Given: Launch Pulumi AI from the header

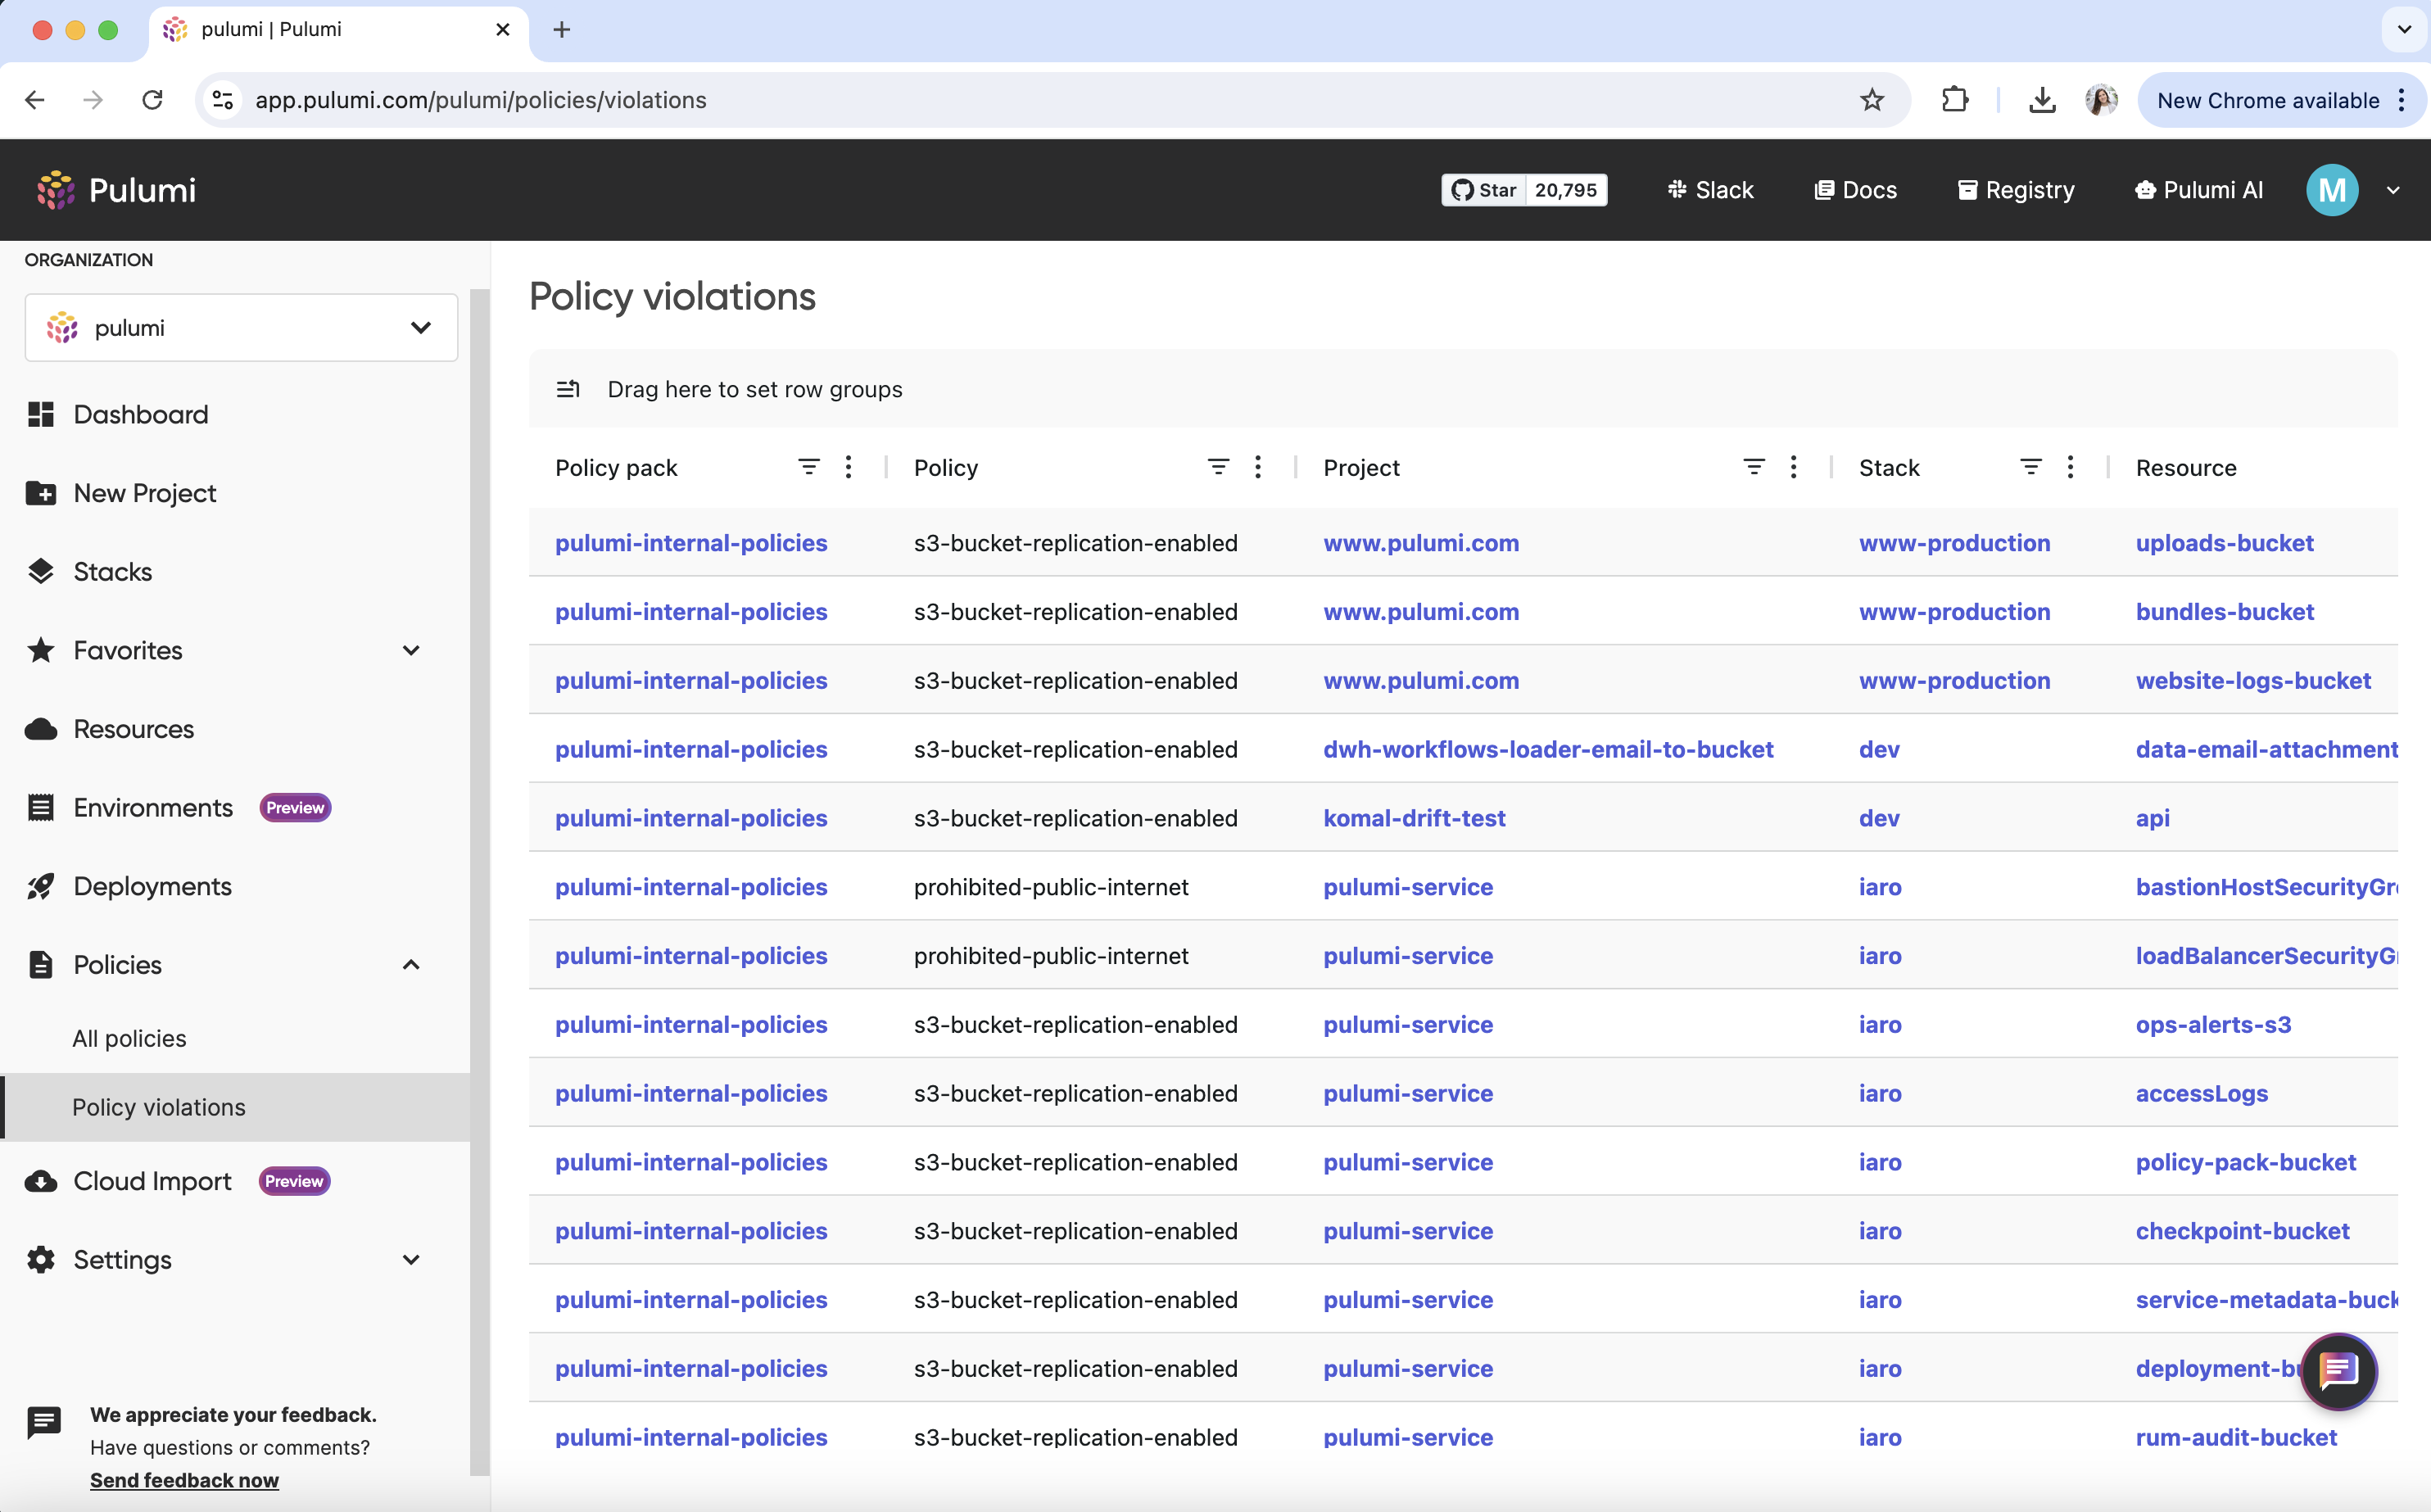Looking at the screenshot, I should pos(2199,190).
